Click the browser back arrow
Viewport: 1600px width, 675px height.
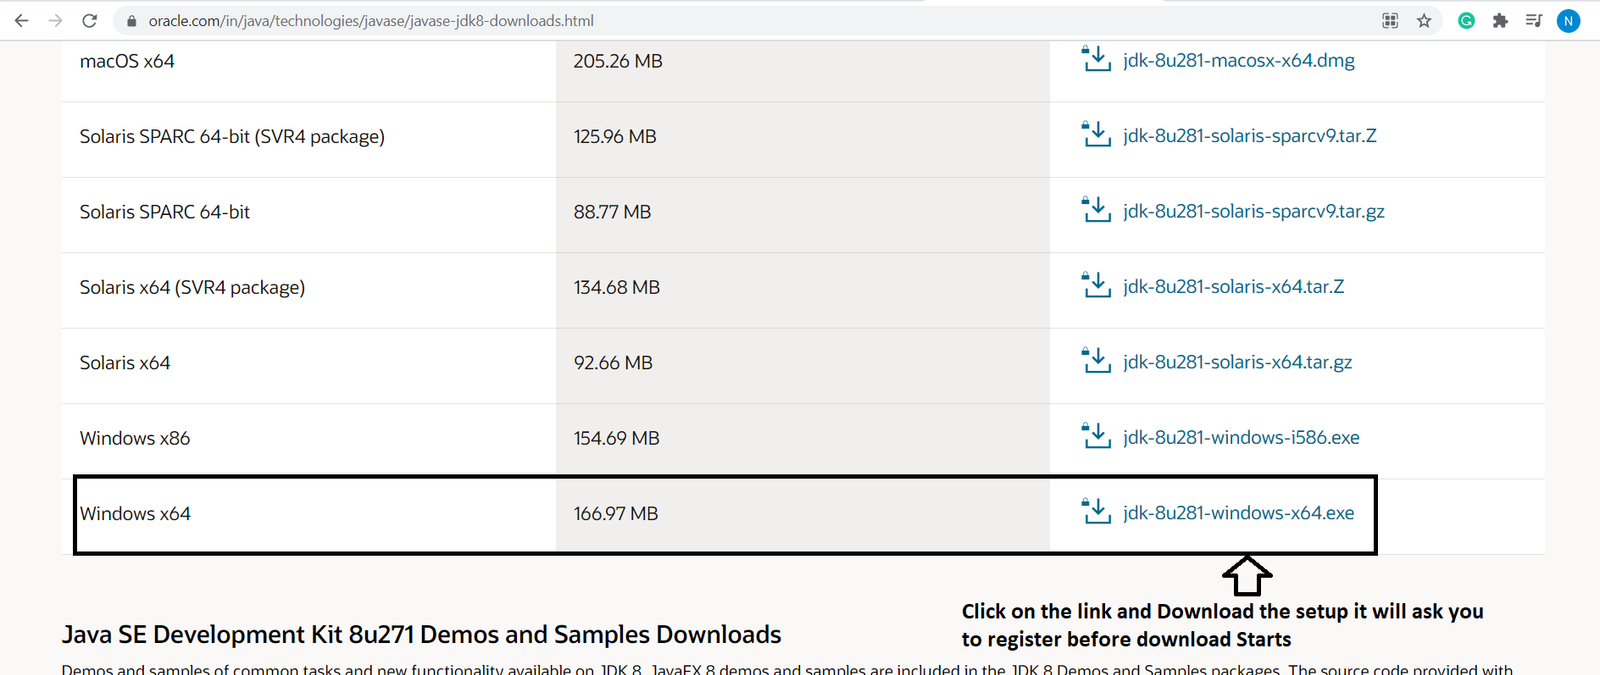pyautogui.click(x=21, y=20)
